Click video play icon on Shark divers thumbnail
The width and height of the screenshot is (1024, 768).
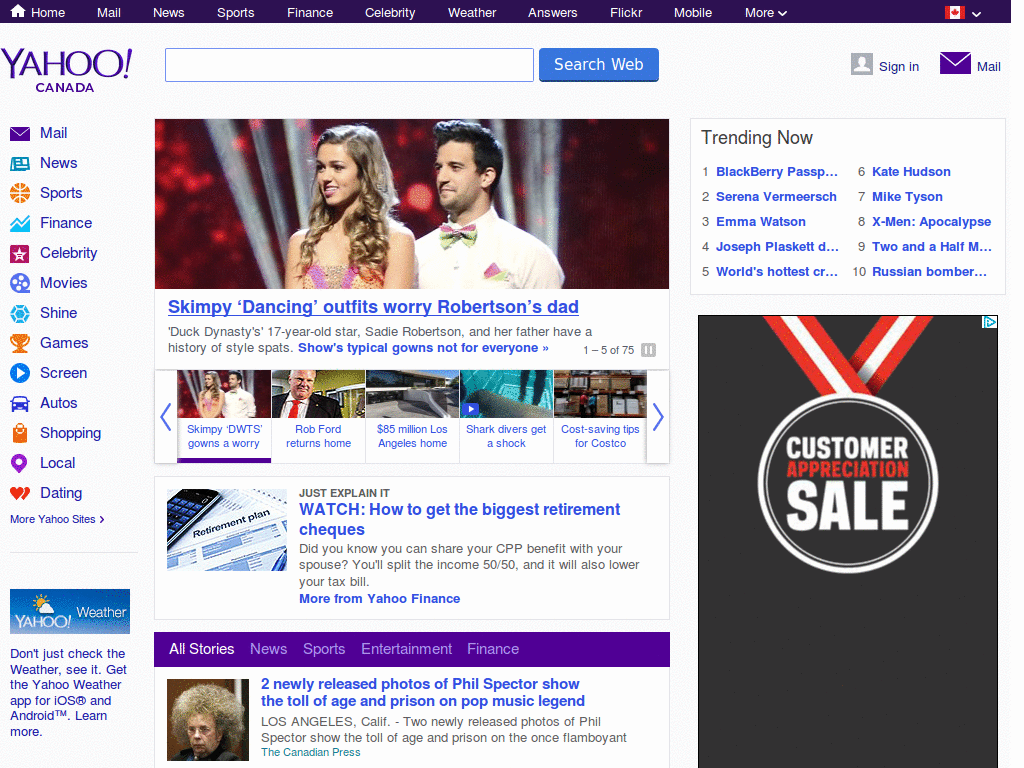pos(470,409)
